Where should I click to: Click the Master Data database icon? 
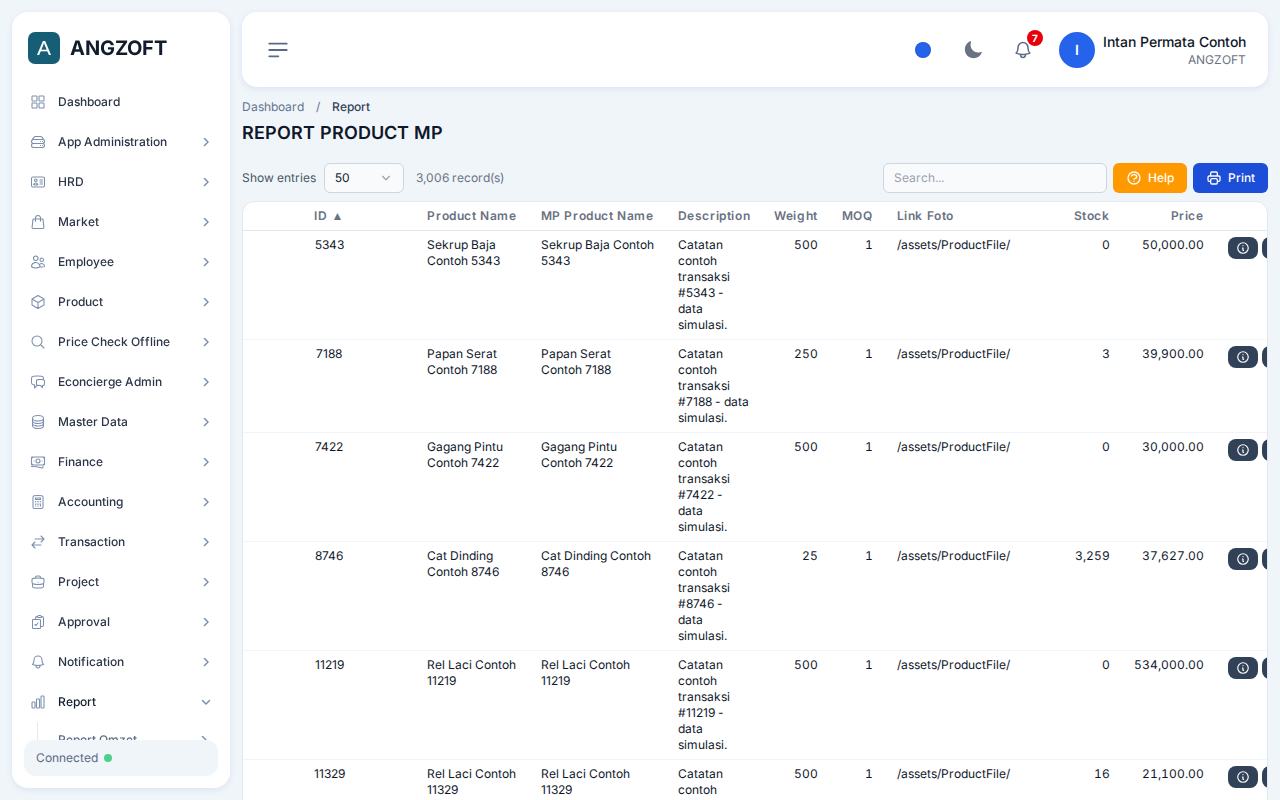(x=38, y=422)
